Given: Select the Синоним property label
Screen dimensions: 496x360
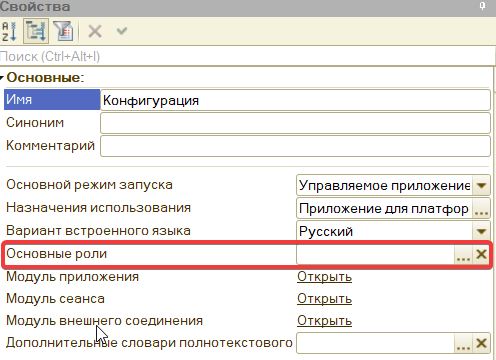Looking at the screenshot, I should (35, 123).
